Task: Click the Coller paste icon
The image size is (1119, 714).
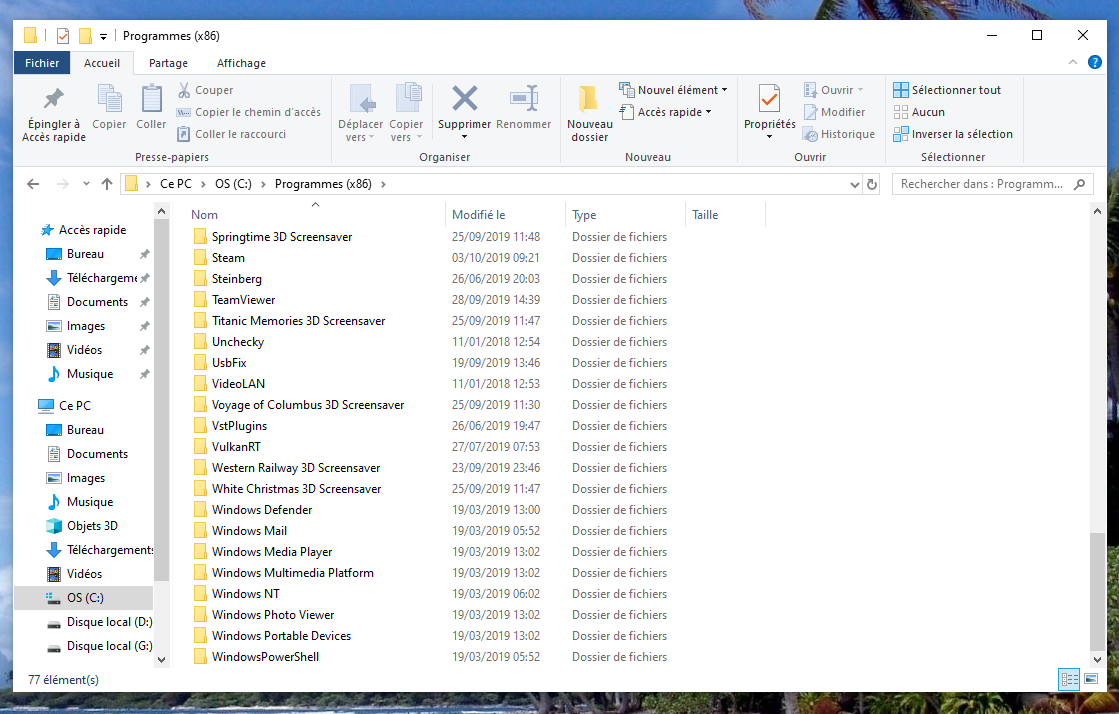Action: [151, 107]
